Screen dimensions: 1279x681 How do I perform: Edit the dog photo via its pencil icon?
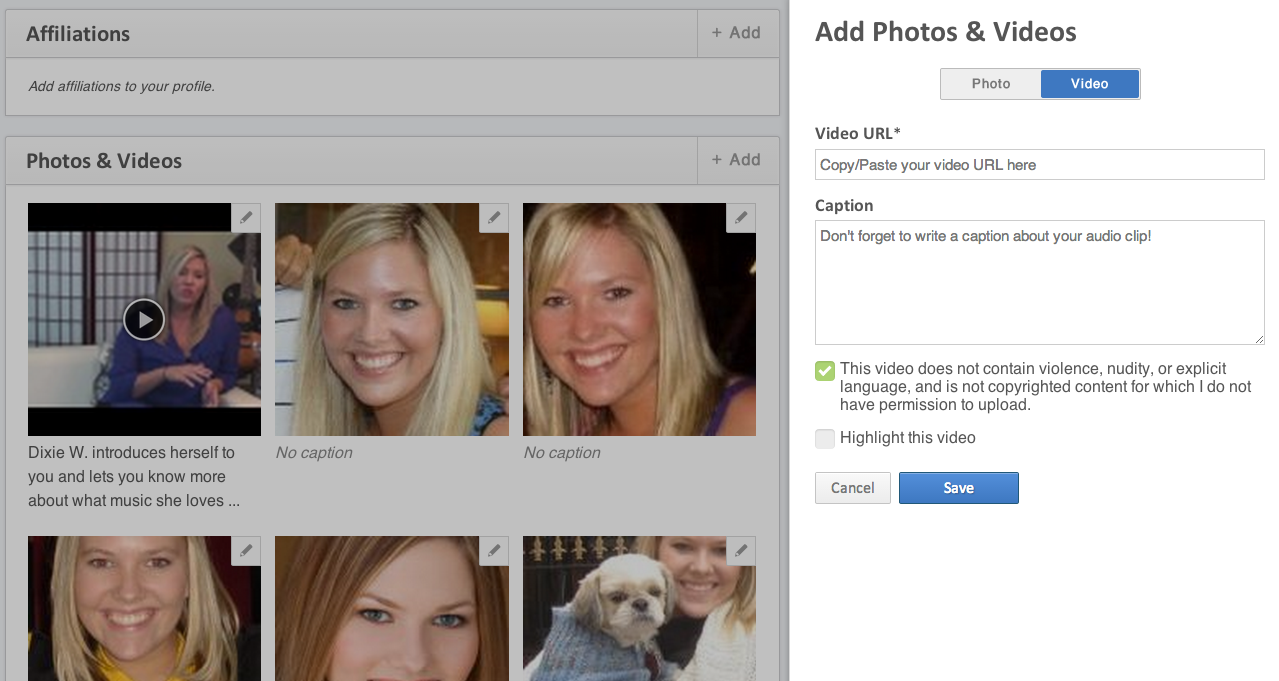(741, 550)
